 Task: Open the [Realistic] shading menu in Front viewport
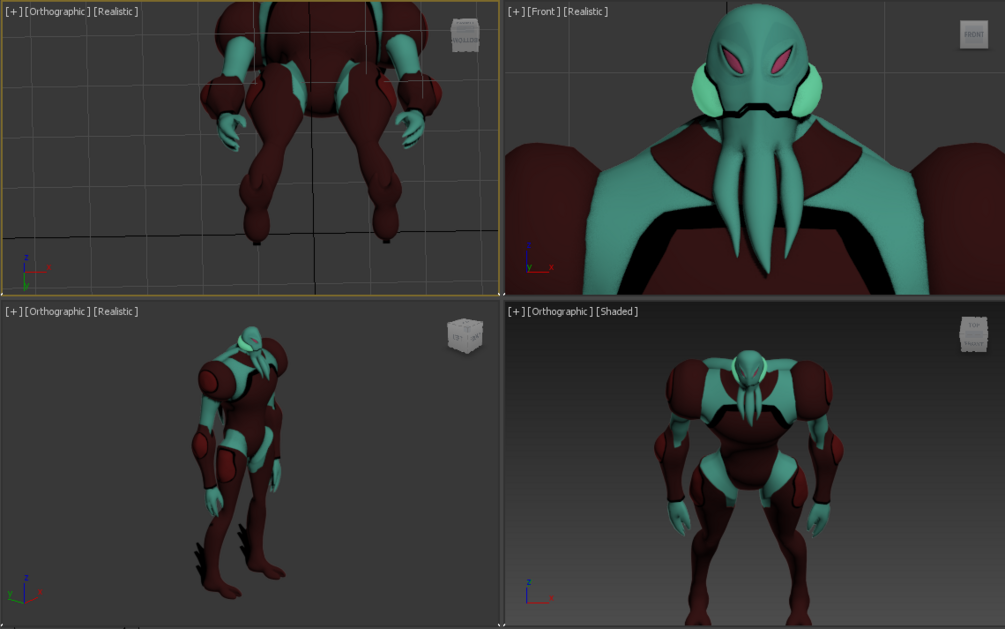tap(586, 12)
